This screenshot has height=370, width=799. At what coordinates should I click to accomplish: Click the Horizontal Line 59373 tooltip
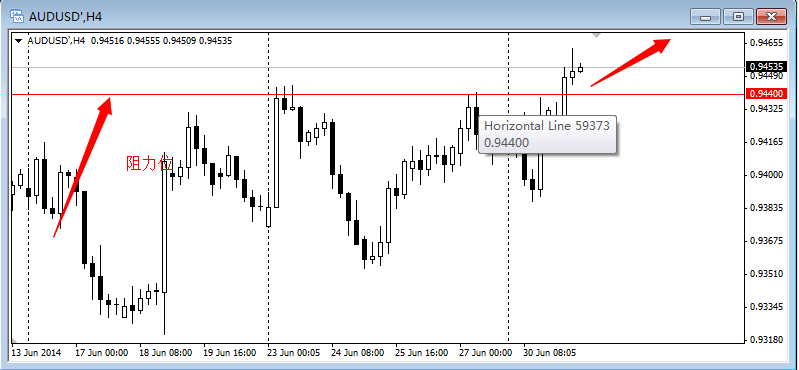pos(547,134)
